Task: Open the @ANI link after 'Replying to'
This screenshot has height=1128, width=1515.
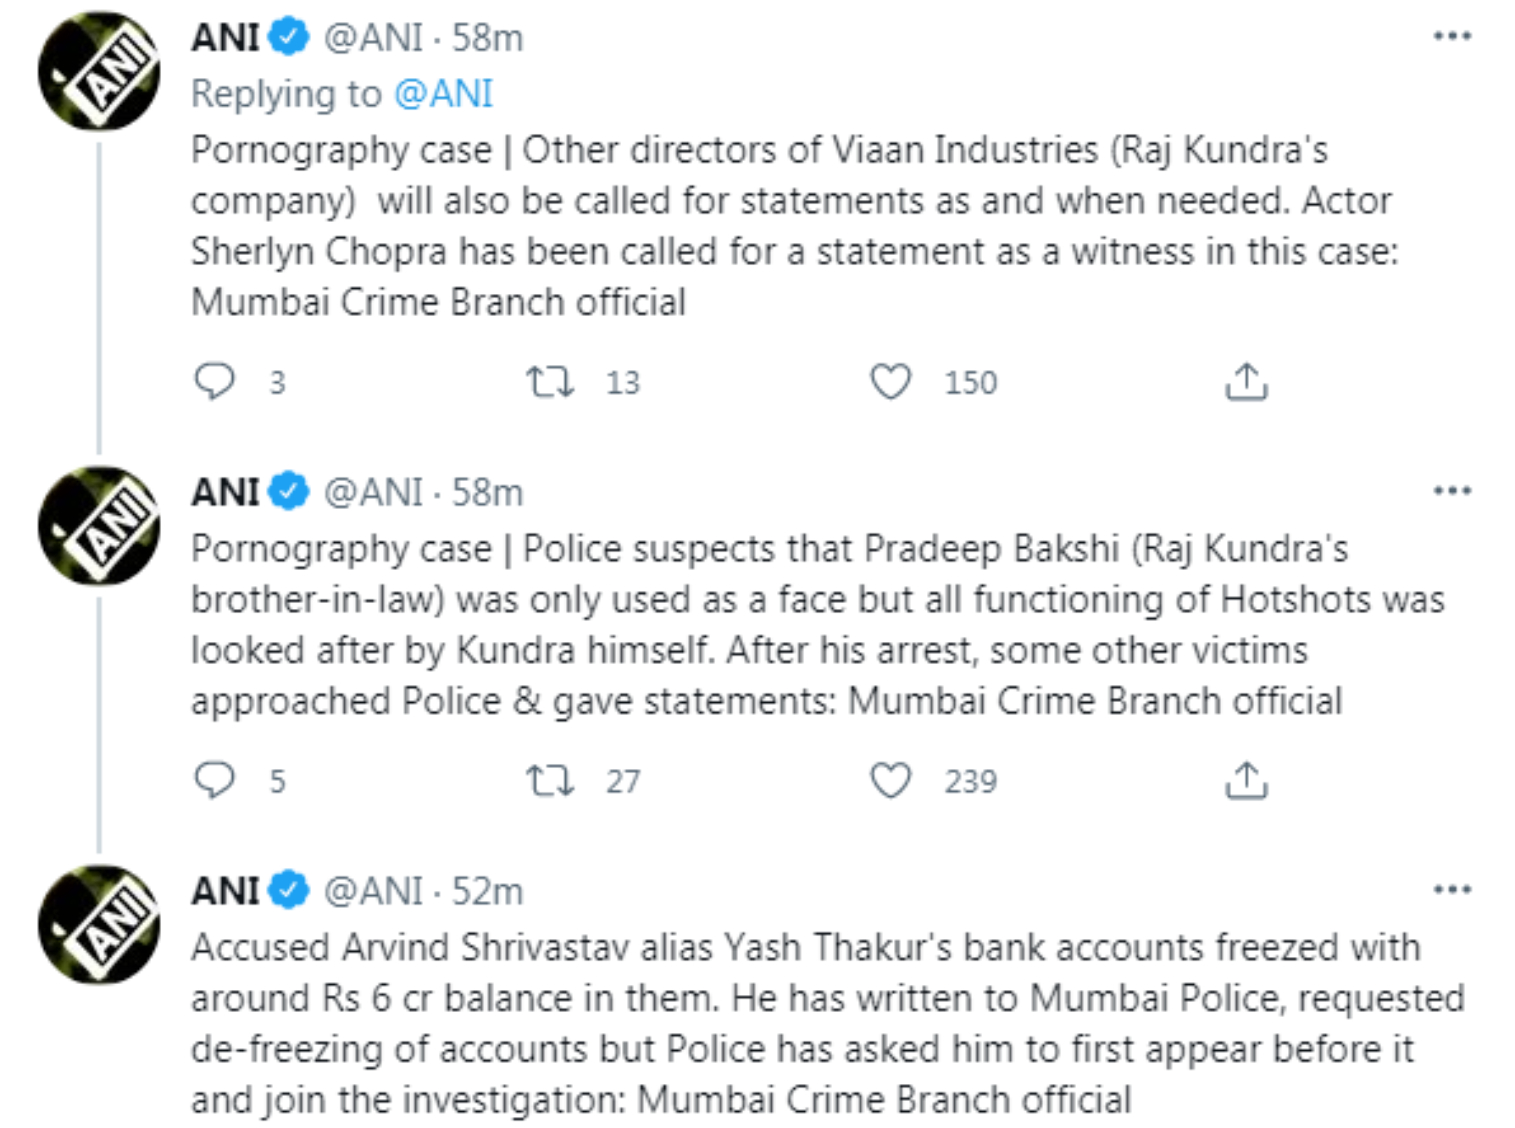Action: pos(443,93)
